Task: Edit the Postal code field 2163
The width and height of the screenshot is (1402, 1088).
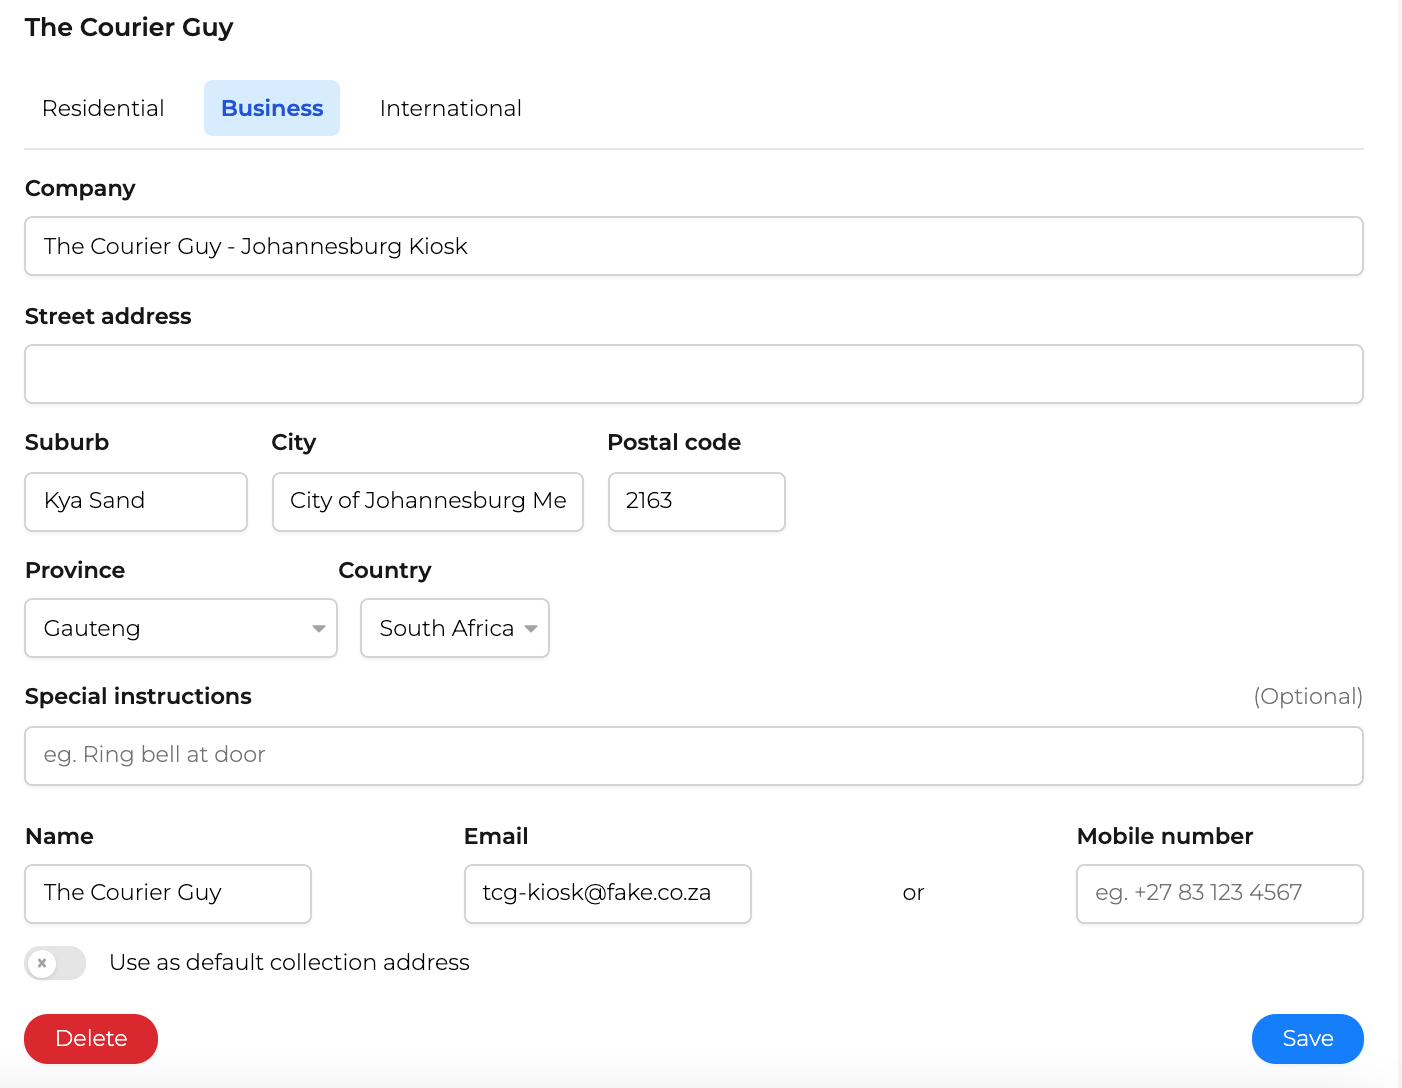Action: click(697, 502)
